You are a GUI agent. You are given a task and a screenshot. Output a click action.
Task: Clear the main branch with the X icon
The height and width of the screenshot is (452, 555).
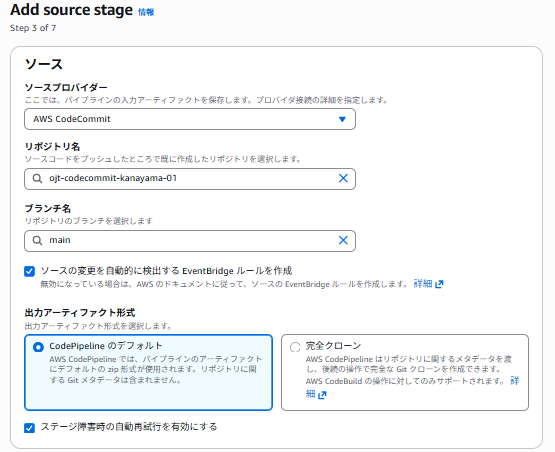(343, 240)
